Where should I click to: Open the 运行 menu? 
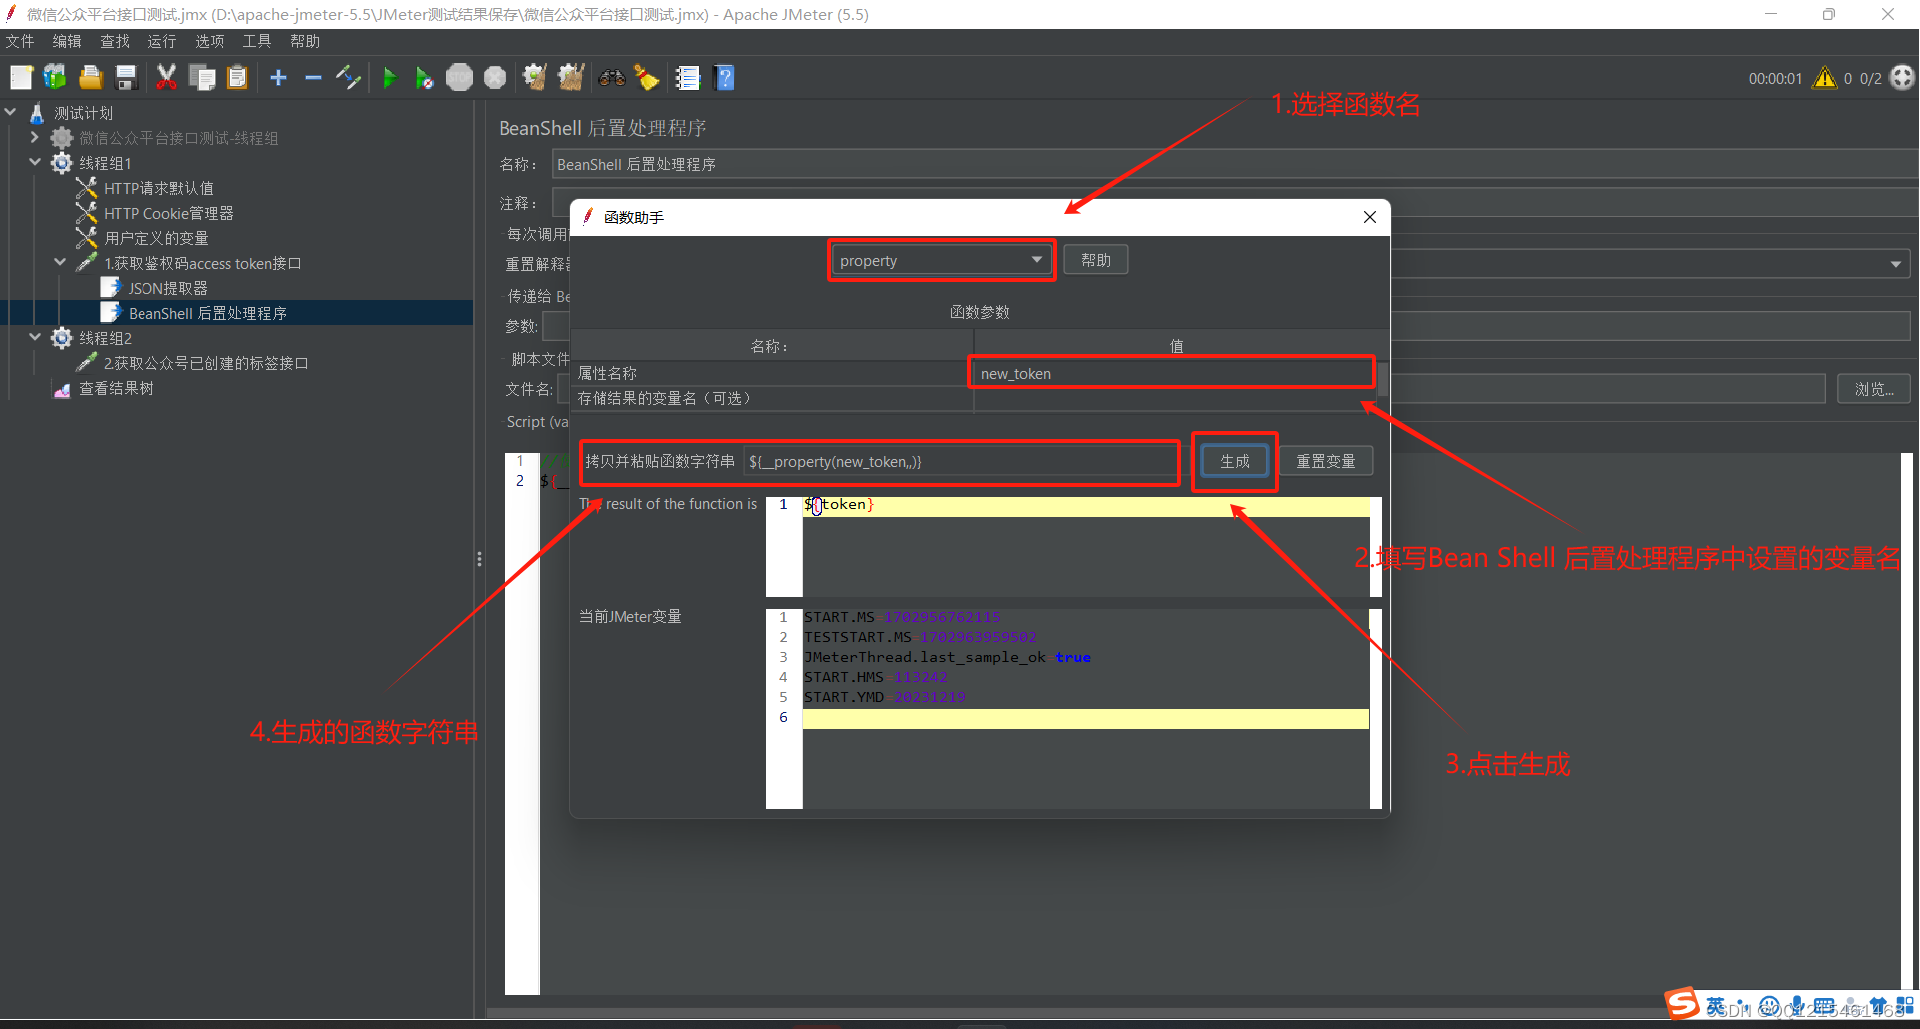(x=162, y=41)
